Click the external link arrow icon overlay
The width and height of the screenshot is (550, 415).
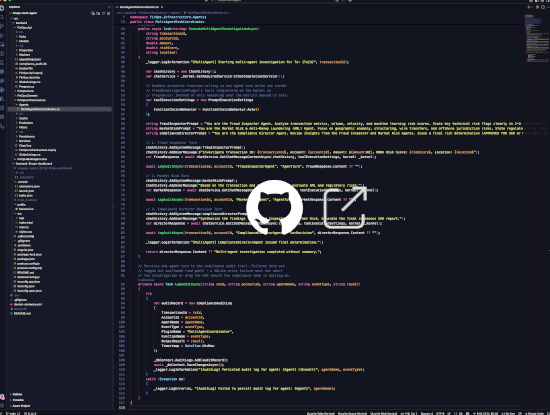click(x=344, y=207)
